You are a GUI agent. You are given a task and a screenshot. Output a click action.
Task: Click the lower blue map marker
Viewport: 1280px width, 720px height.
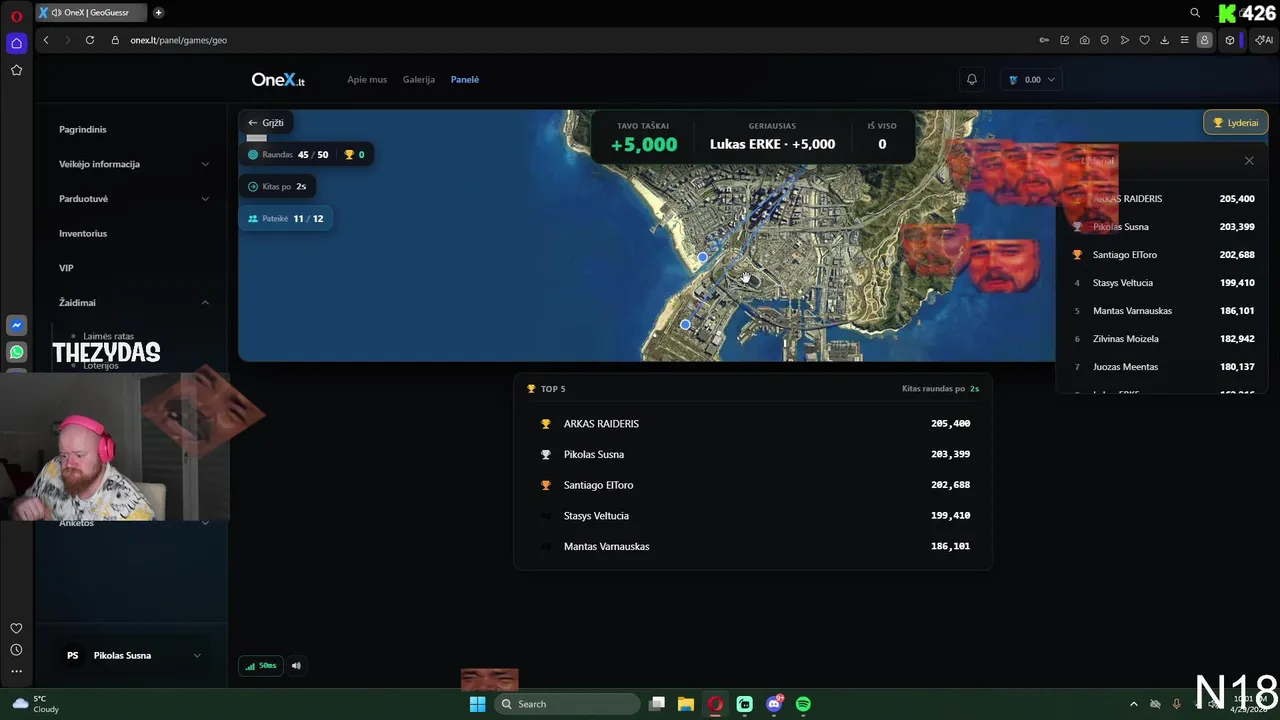[685, 325]
